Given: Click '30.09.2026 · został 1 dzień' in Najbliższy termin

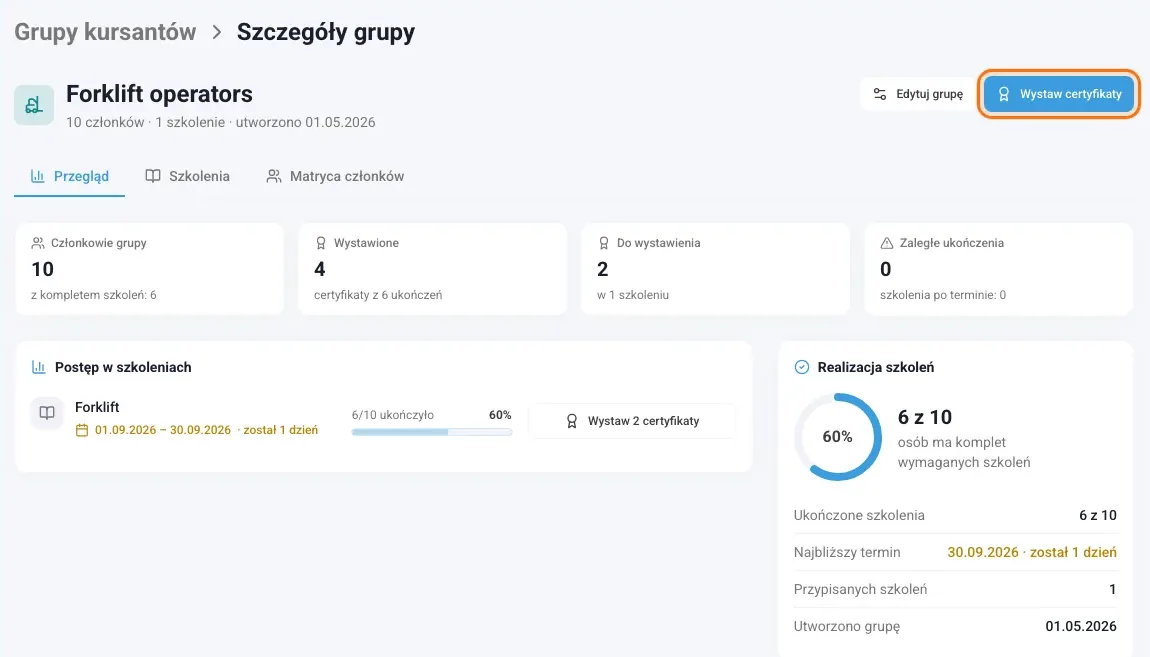Looking at the screenshot, I should [x=1032, y=552].
